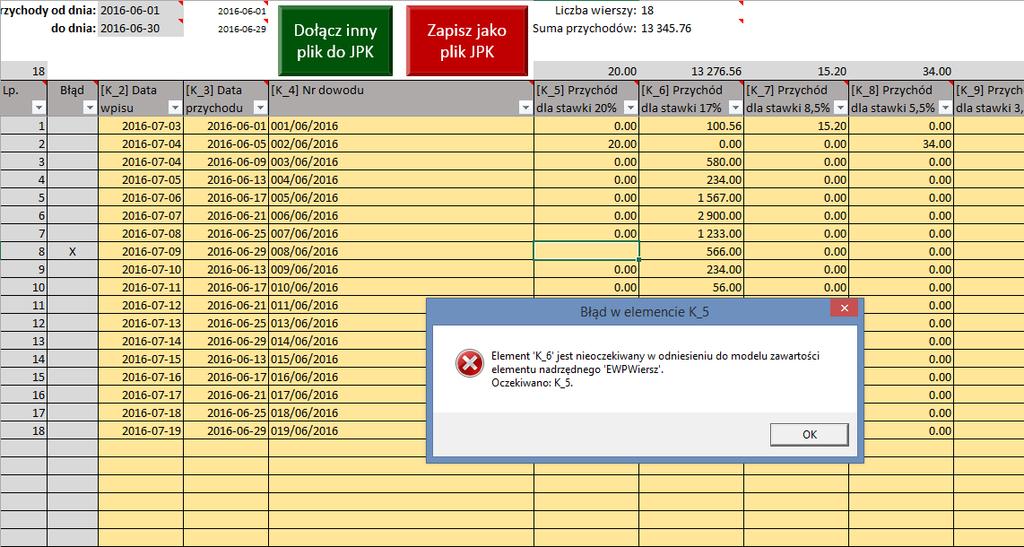Open the K_5 stawki 20% filter dropdown
Screen dimensions: 1024x547
pyautogui.click(x=630, y=108)
